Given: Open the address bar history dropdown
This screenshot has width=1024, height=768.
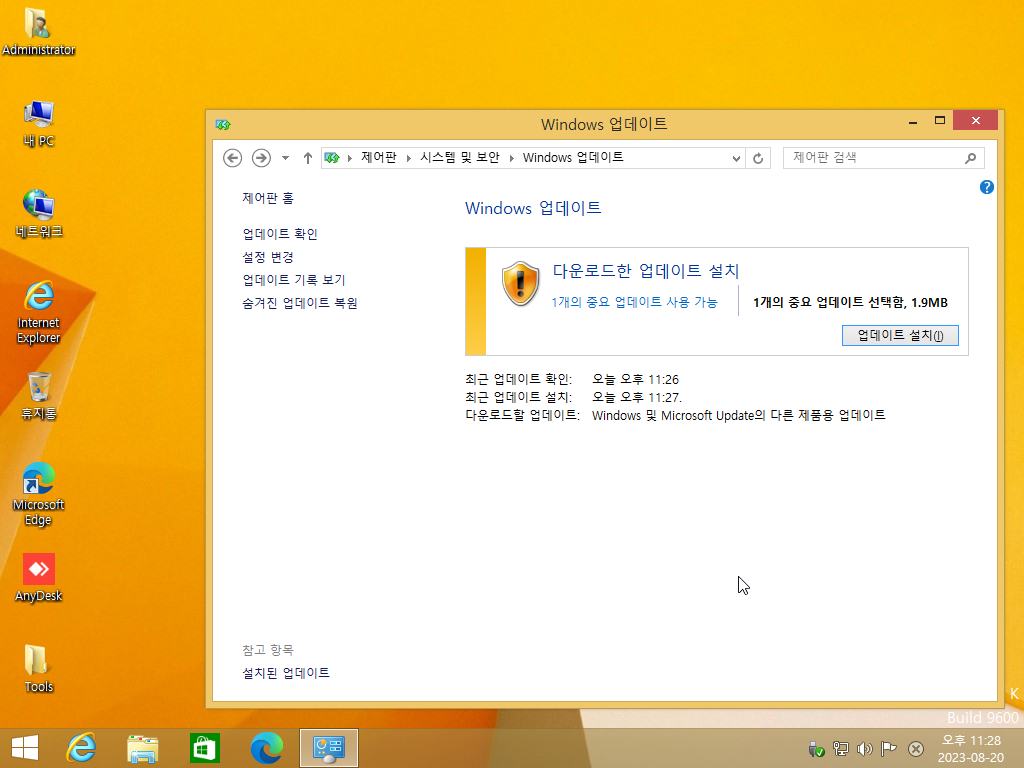Looking at the screenshot, I should [x=736, y=158].
